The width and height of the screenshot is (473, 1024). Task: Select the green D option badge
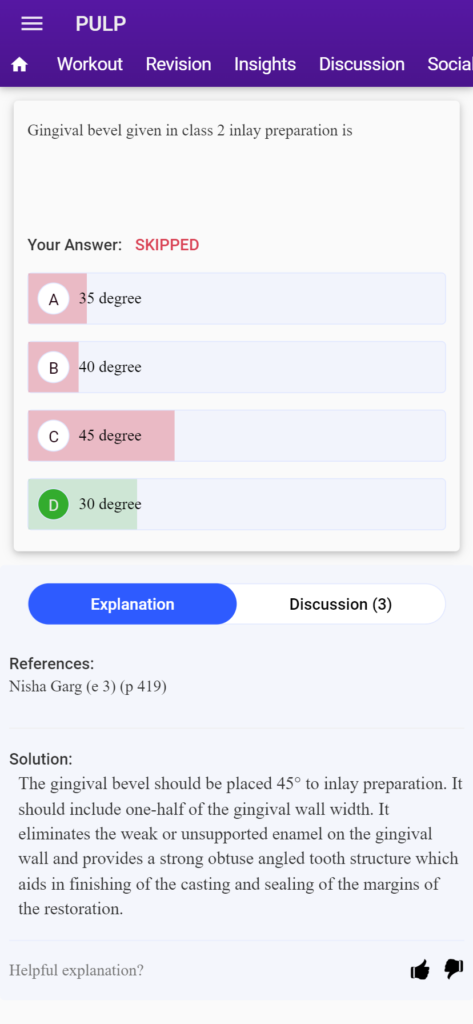tap(54, 505)
